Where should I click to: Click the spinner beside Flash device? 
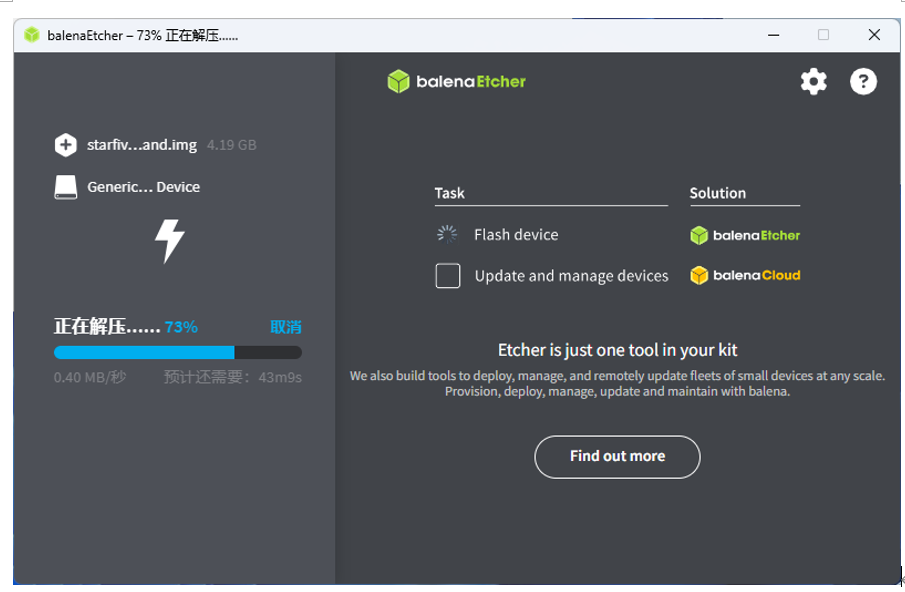pyautogui.click(x=447, y=234)
